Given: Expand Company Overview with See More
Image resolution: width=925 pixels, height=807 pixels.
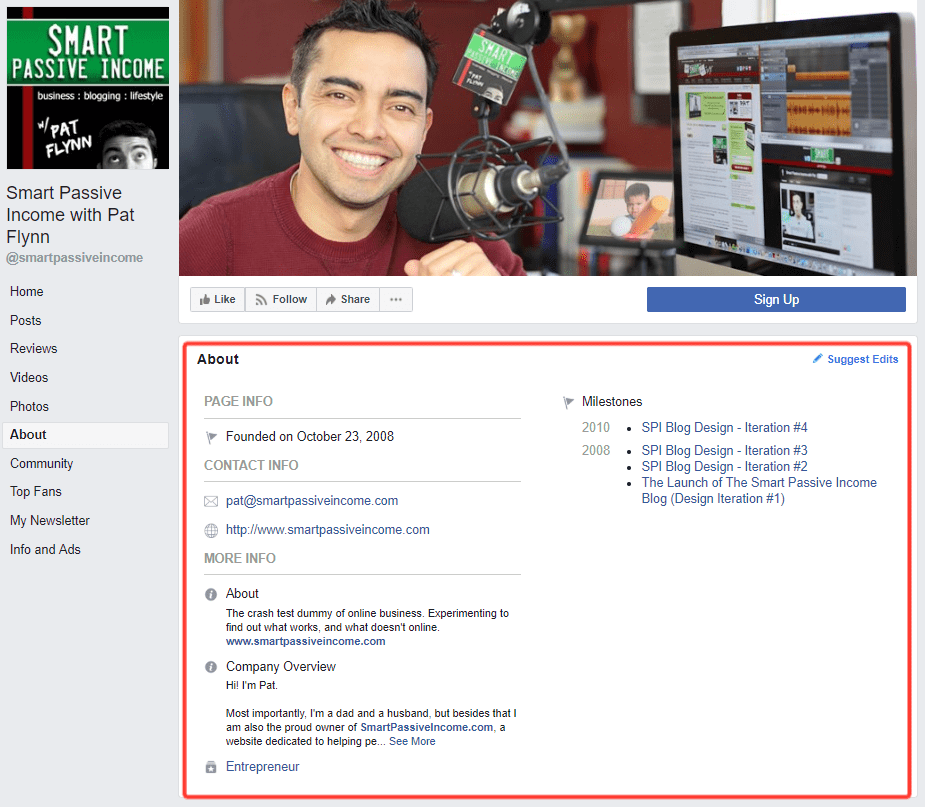Looking at the screenshot, I should [412, 742].
